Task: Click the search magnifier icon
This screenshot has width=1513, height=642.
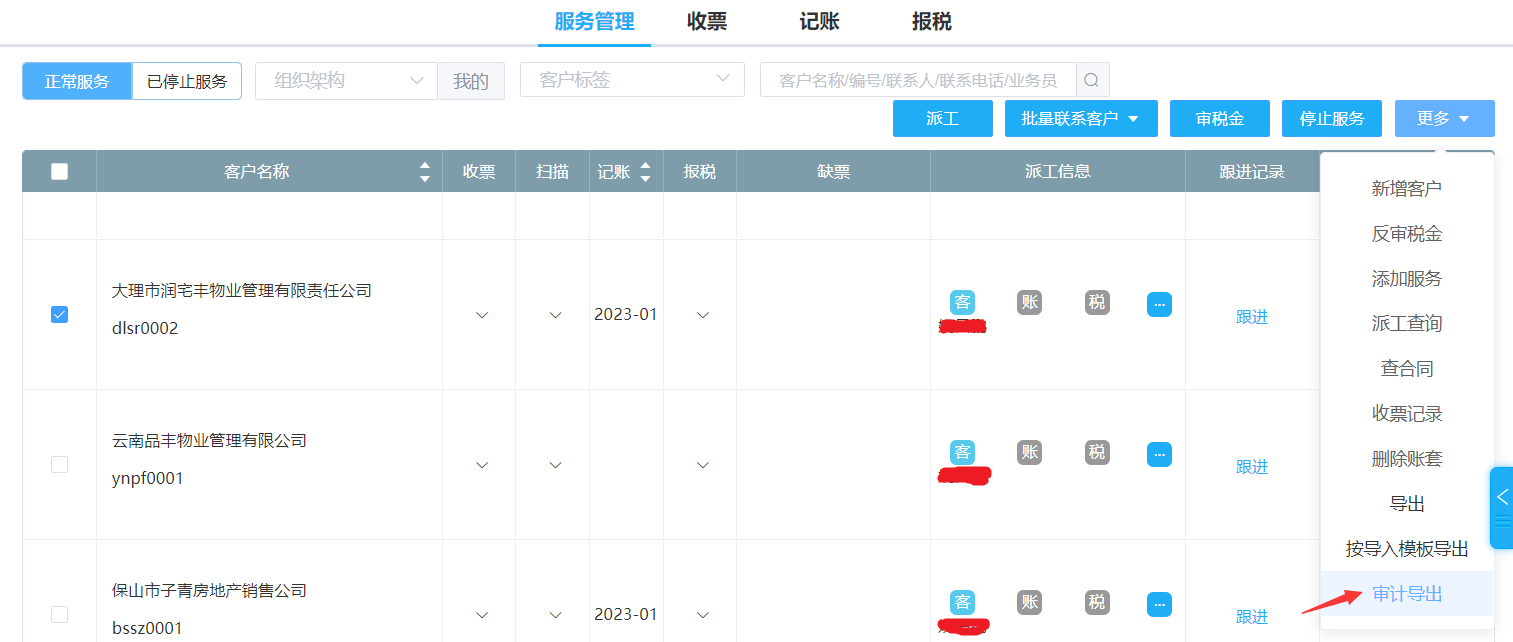Action: [x=1092, y=80]
